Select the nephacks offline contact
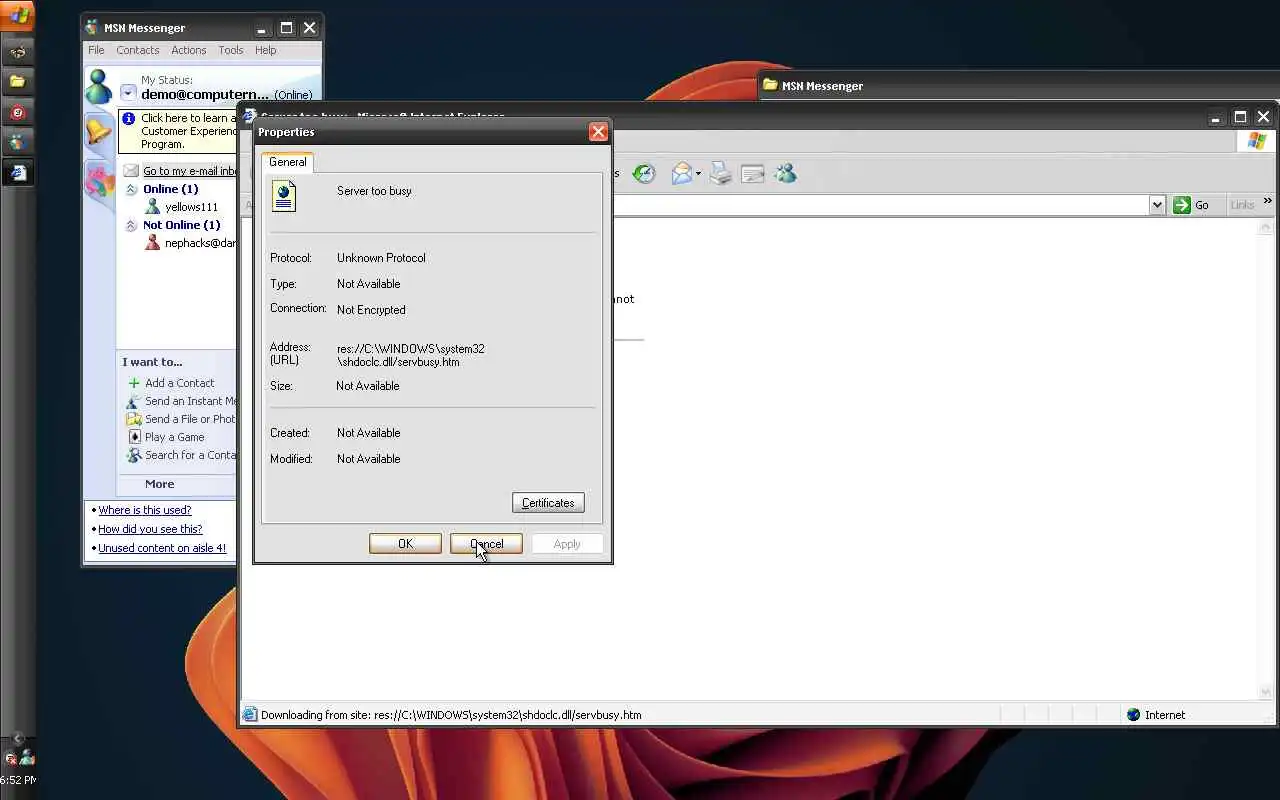This screenshot has width=1280, height=800. click(190, 243)
